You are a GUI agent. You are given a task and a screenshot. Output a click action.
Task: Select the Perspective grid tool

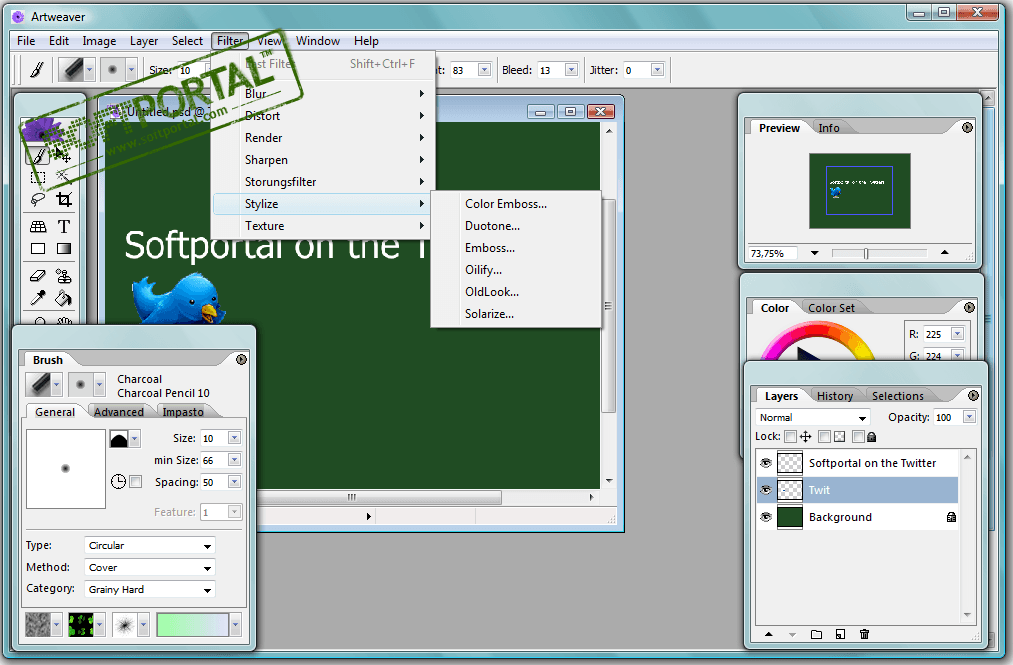pos(38,226)
